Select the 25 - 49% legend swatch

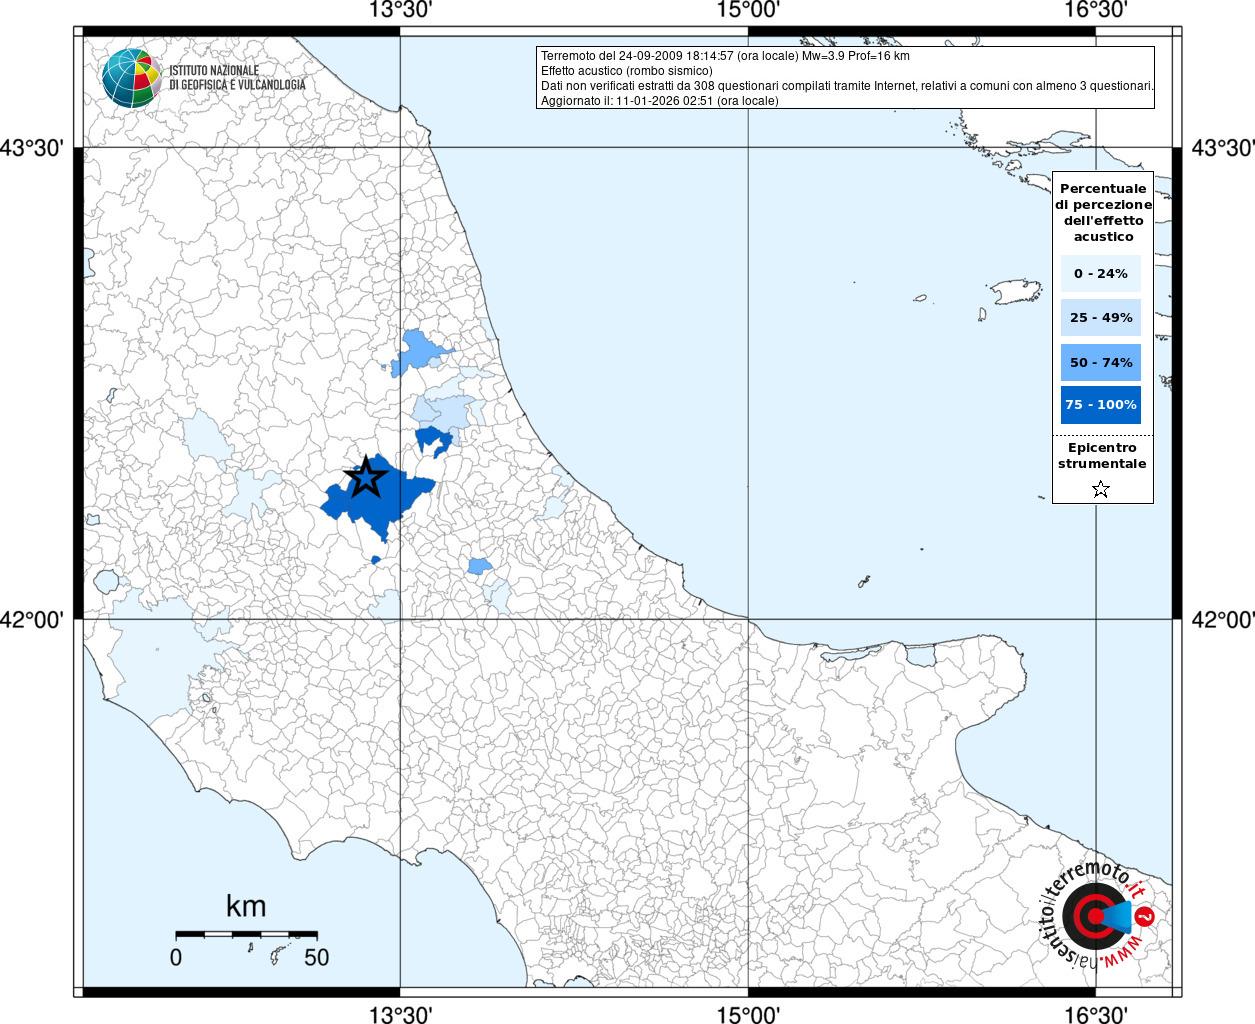pos(1101,317)
